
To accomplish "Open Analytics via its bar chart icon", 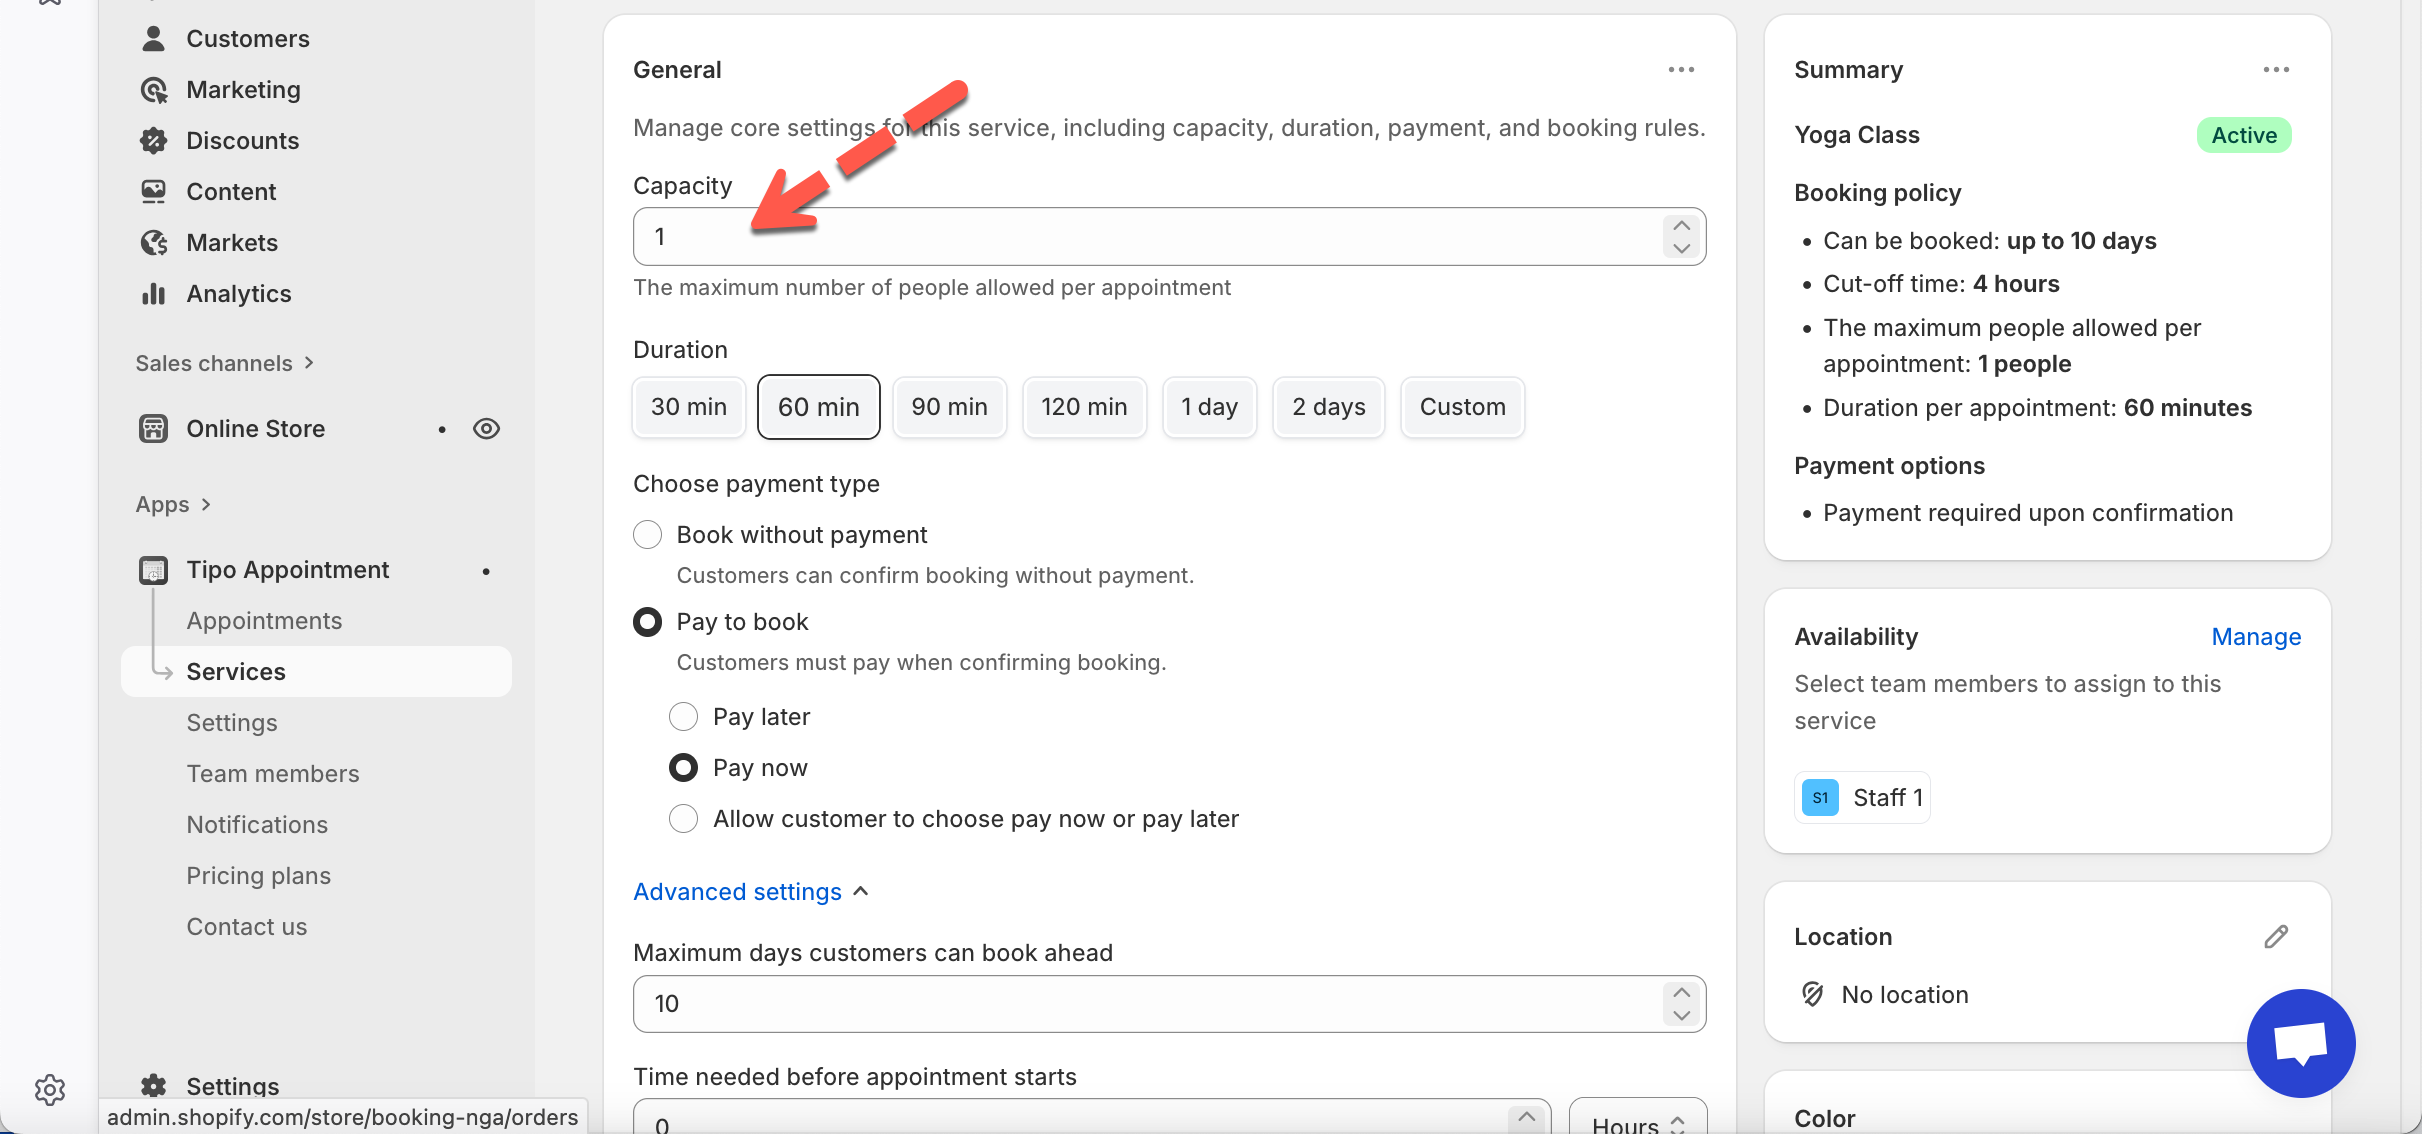I will [x=153, y=294].
